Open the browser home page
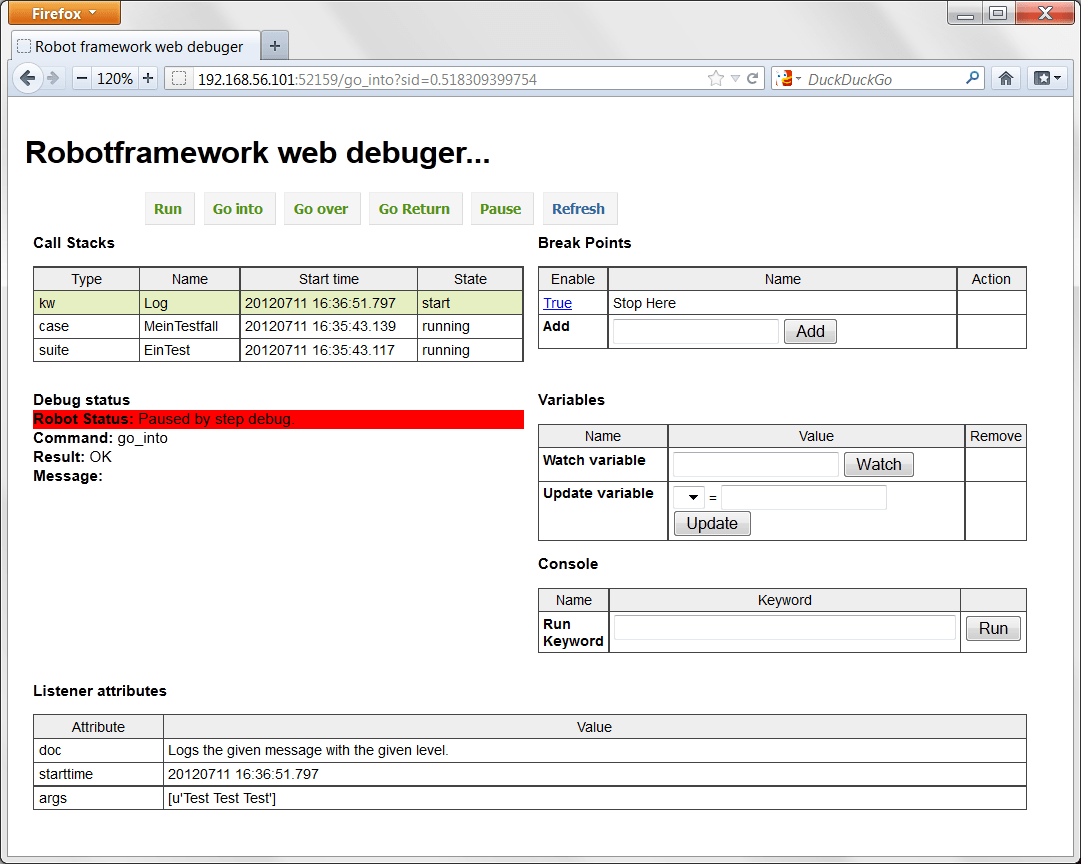The width and height of the screenshot is (1081, 864). [1006, 78]
